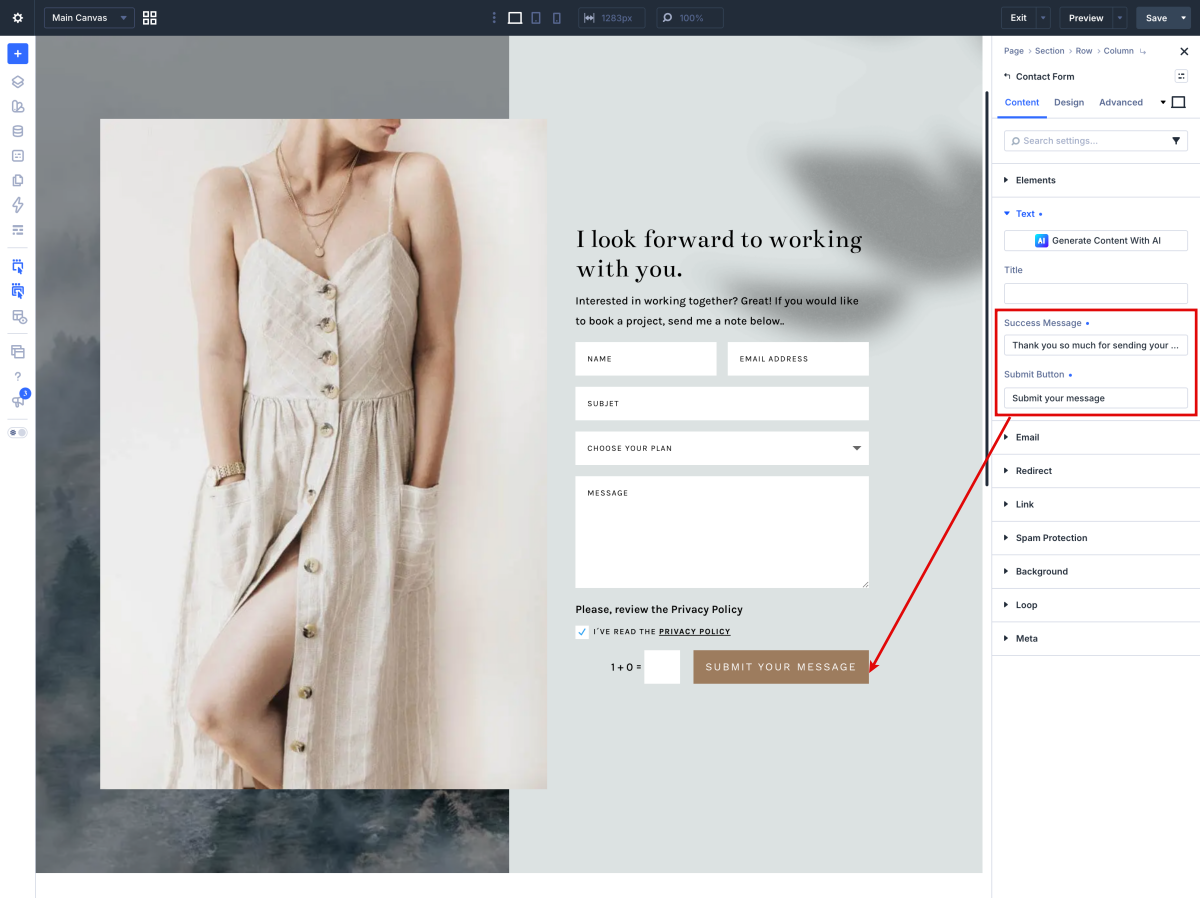The width and height of the screenshot is (1200, 898).
Task: Open the Layers icon in left sidebar
Action: click(x=17, y=82)
